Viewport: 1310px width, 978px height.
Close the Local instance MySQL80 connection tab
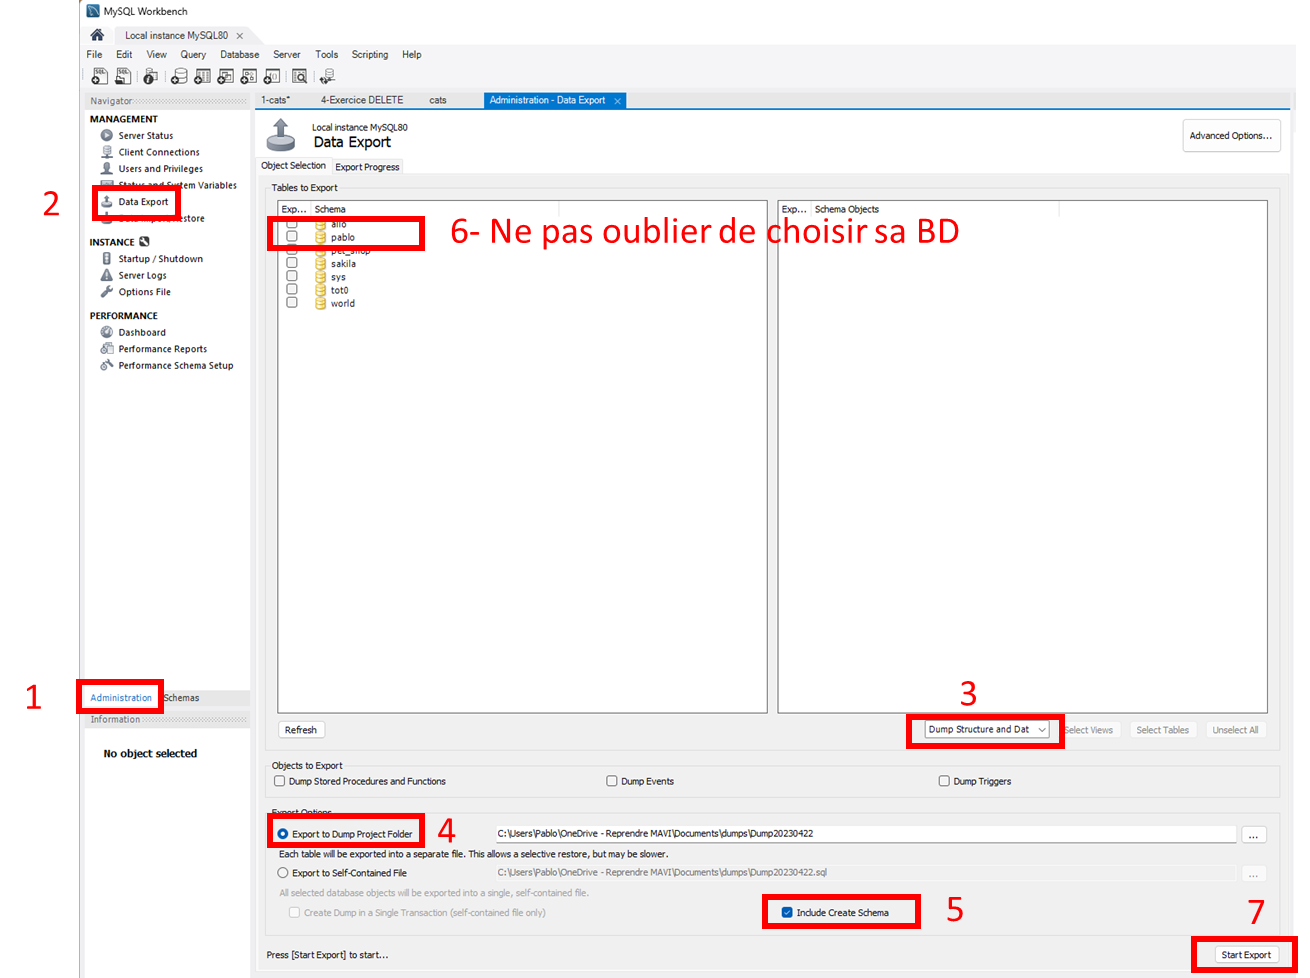240,36
